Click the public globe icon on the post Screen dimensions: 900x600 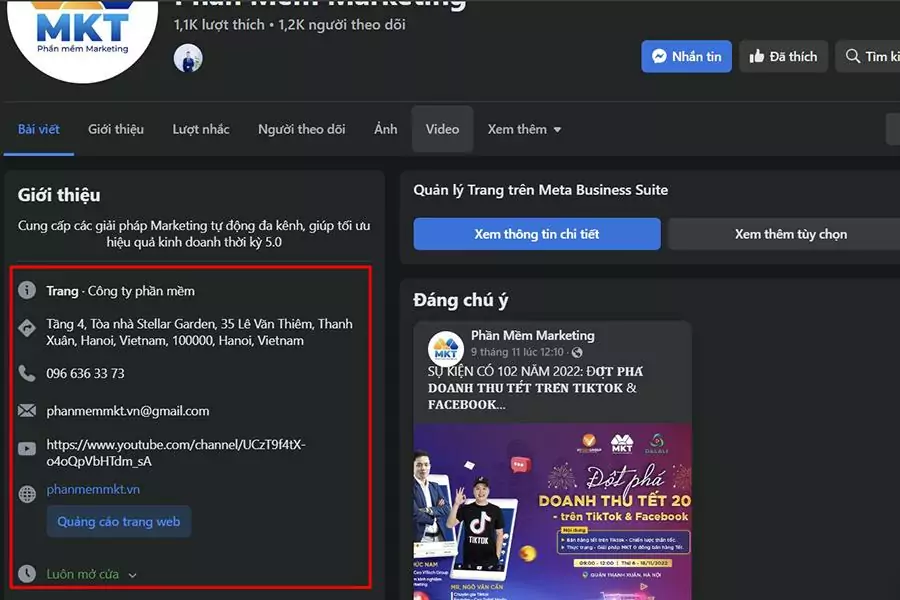[577, 352]
